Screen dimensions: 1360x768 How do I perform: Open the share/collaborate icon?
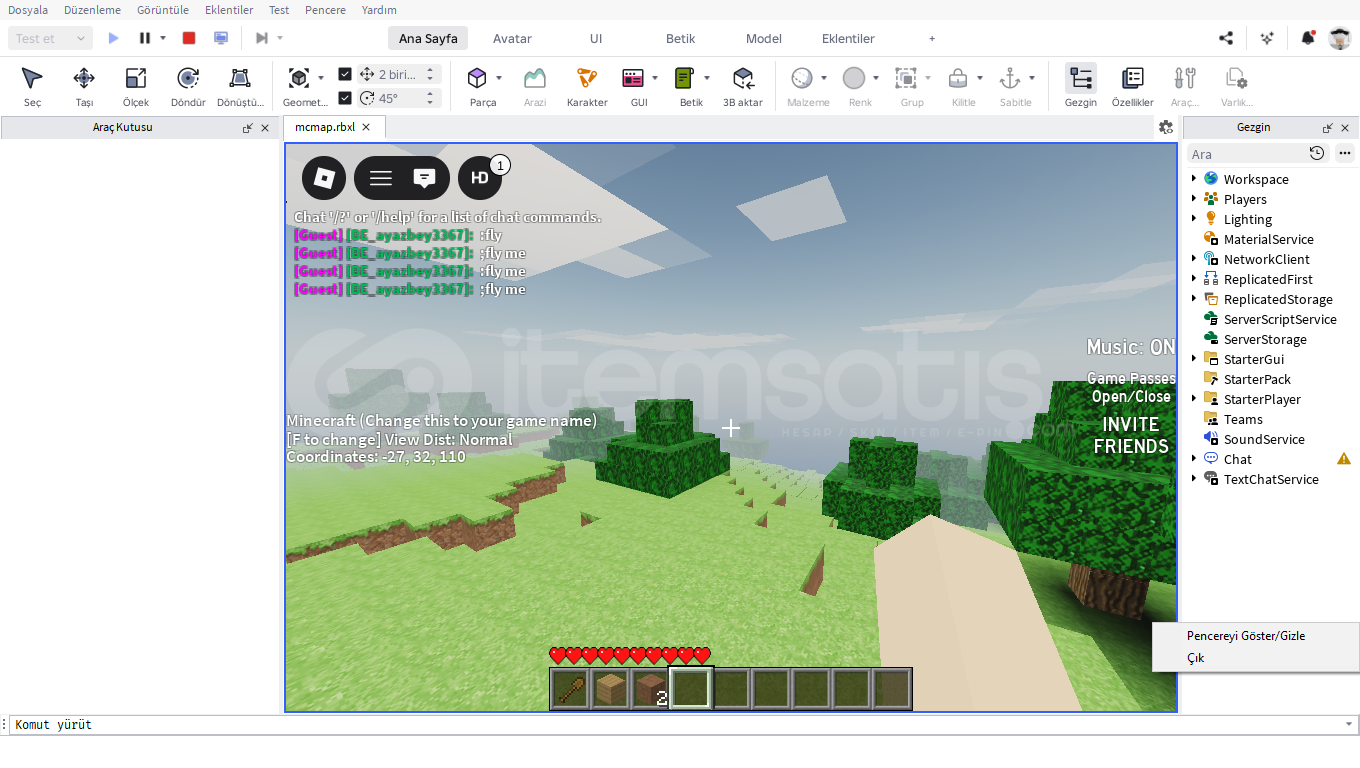[1226, 38]
